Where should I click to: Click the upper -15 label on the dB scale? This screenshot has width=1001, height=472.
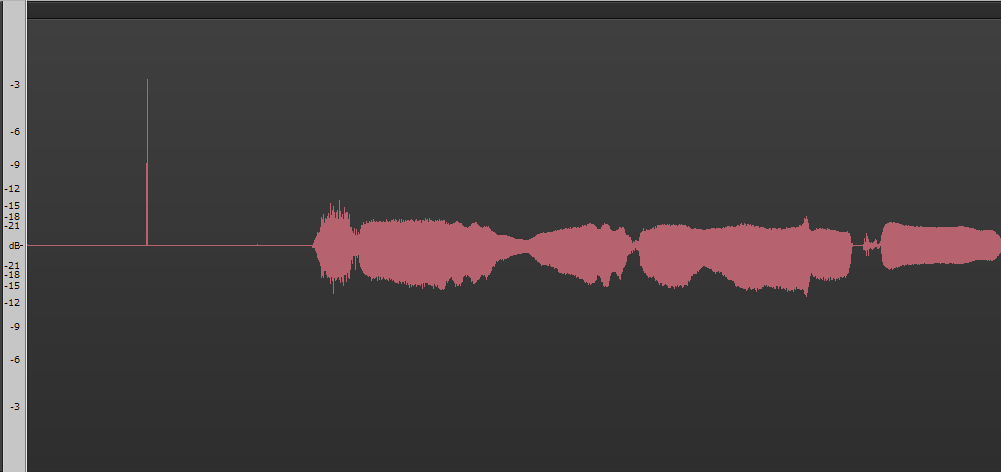pos(13,206)
